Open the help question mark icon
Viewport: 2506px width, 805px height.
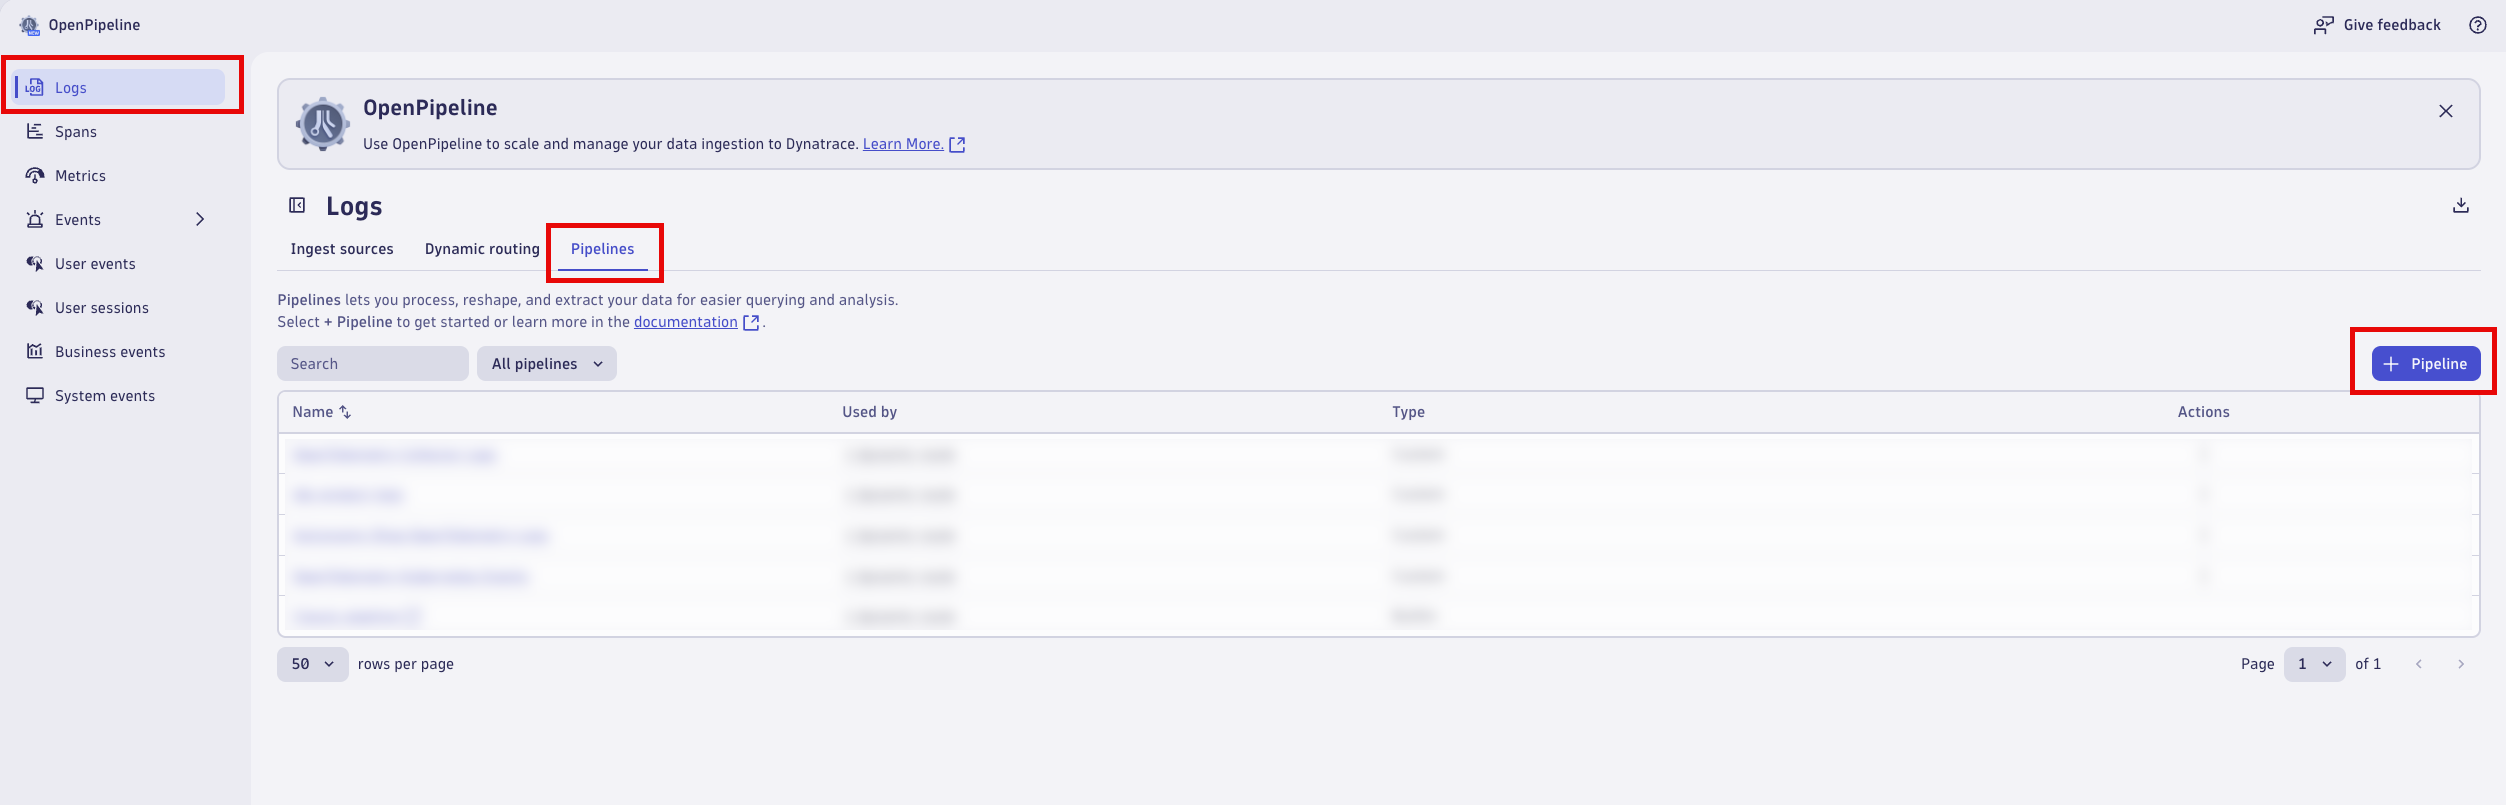click(x=2478, y=25)
